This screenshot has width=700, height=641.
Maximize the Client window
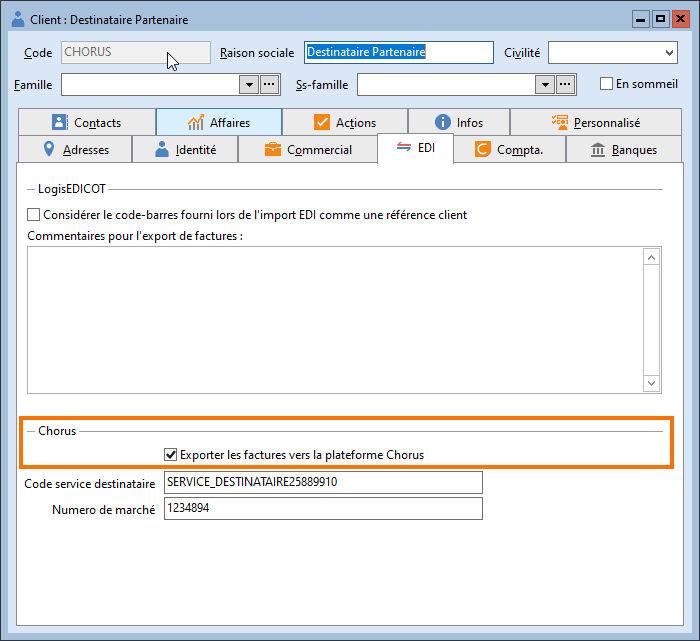[660, 19]
